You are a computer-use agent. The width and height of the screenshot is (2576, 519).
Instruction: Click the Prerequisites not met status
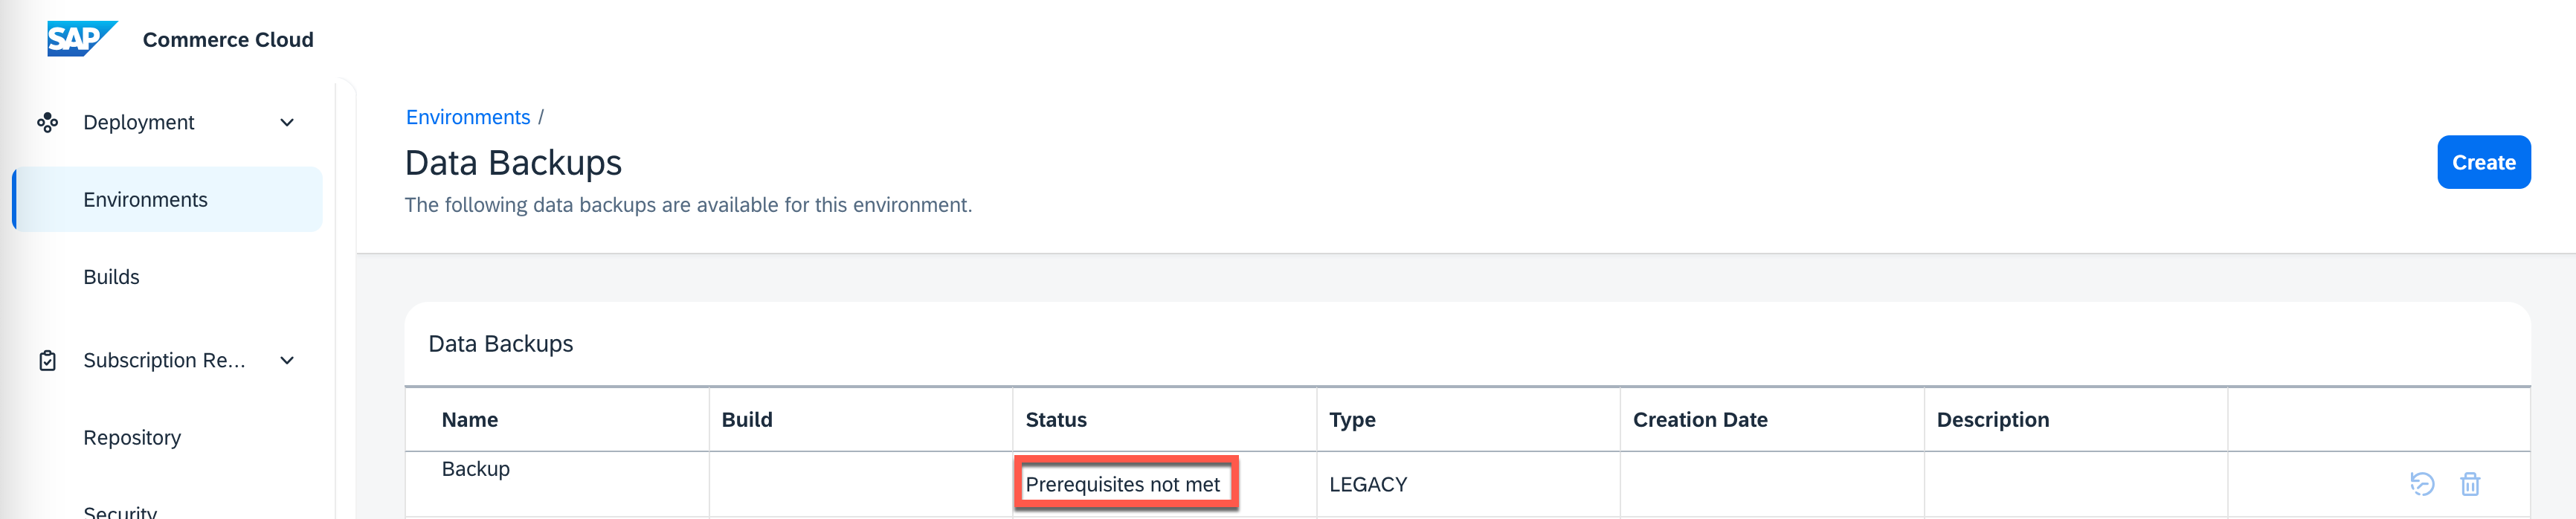[x=1123, y=484]
